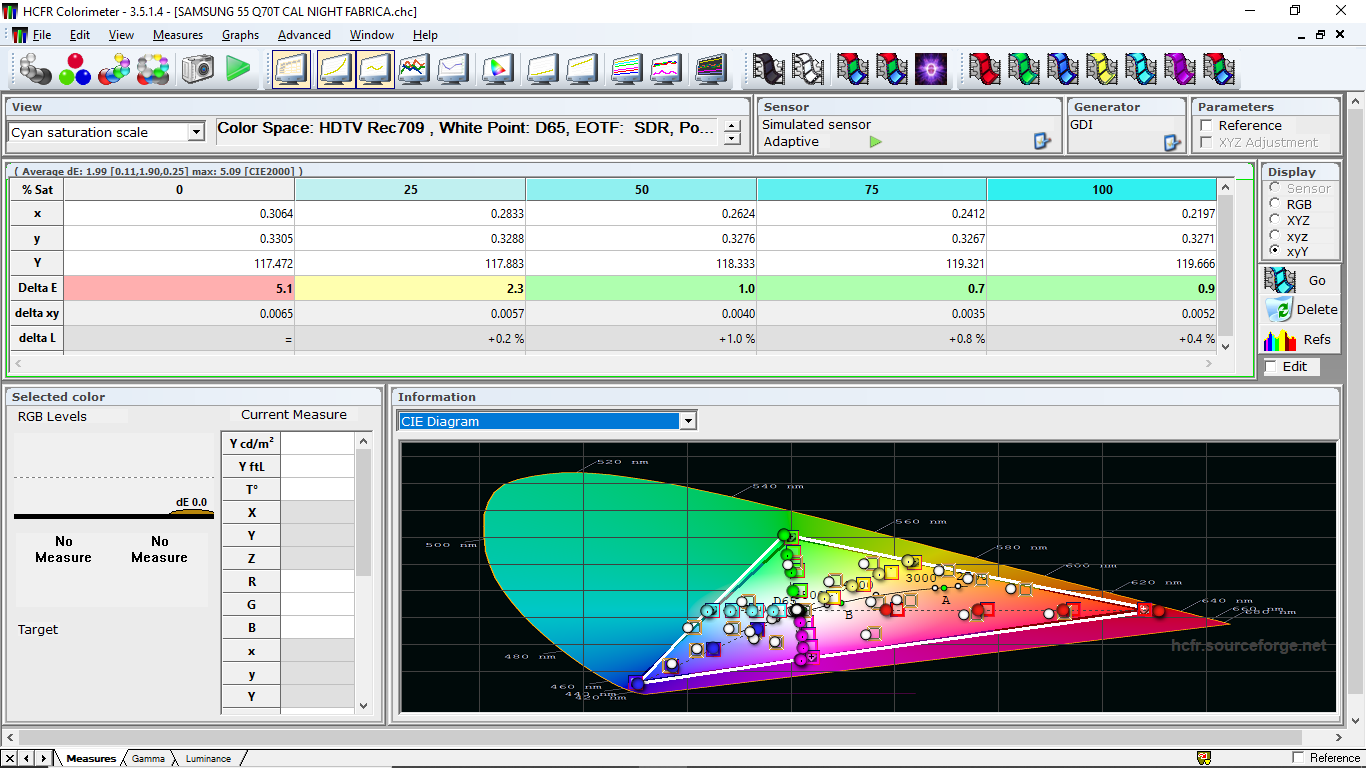
Task: Open the CIE diagram monitor icon
Action: click(x=497, y=69)
